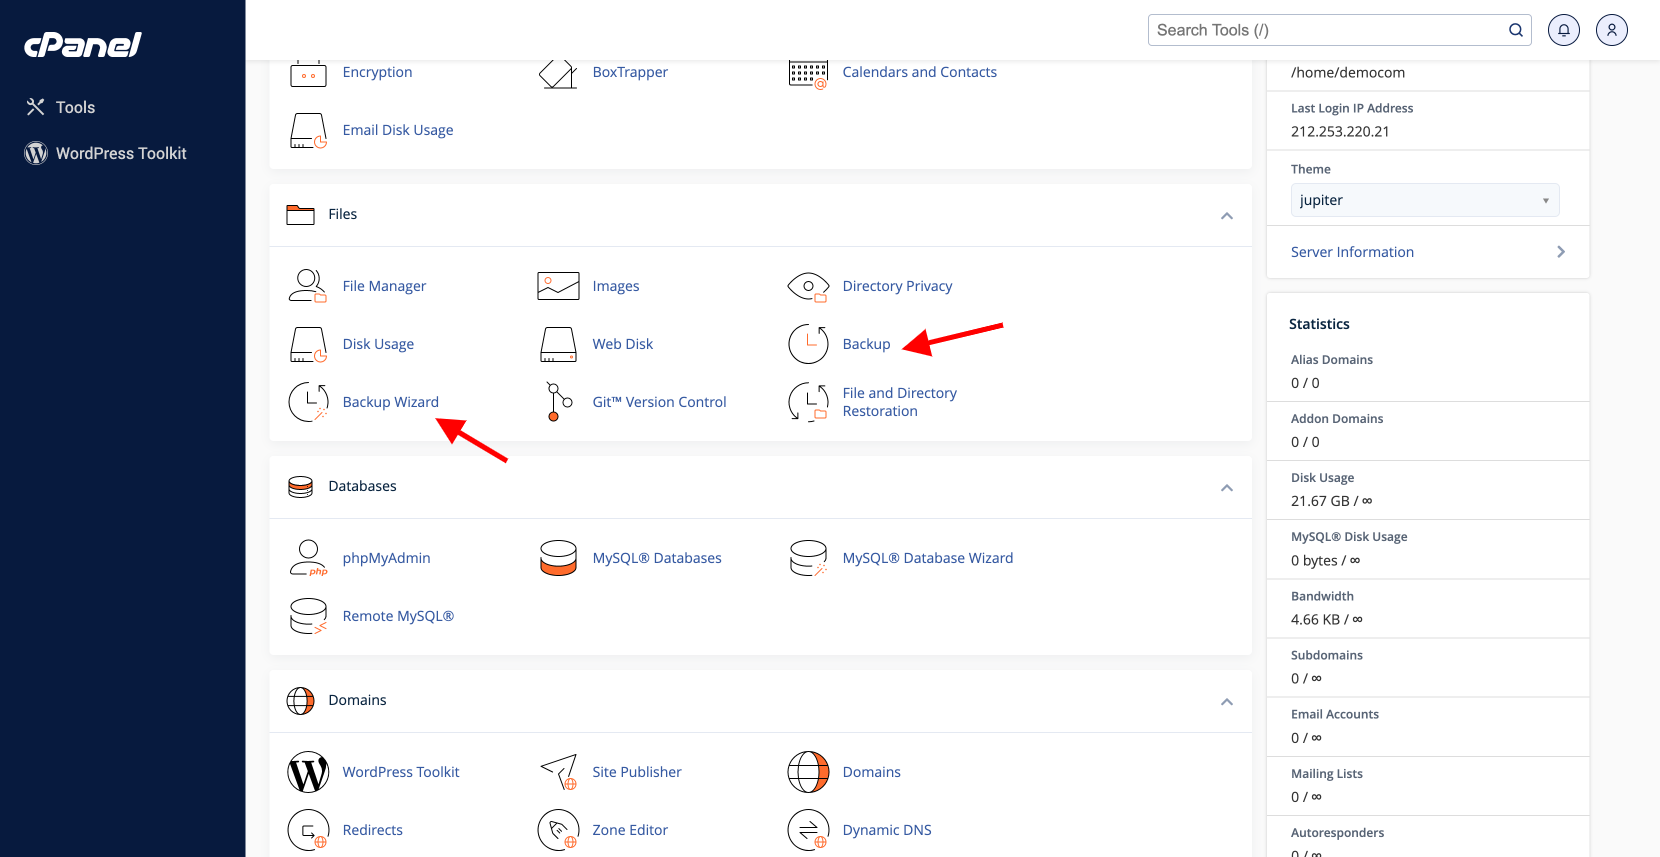
Task: Open the File Manager link
Action: click(x=384, y=286)
